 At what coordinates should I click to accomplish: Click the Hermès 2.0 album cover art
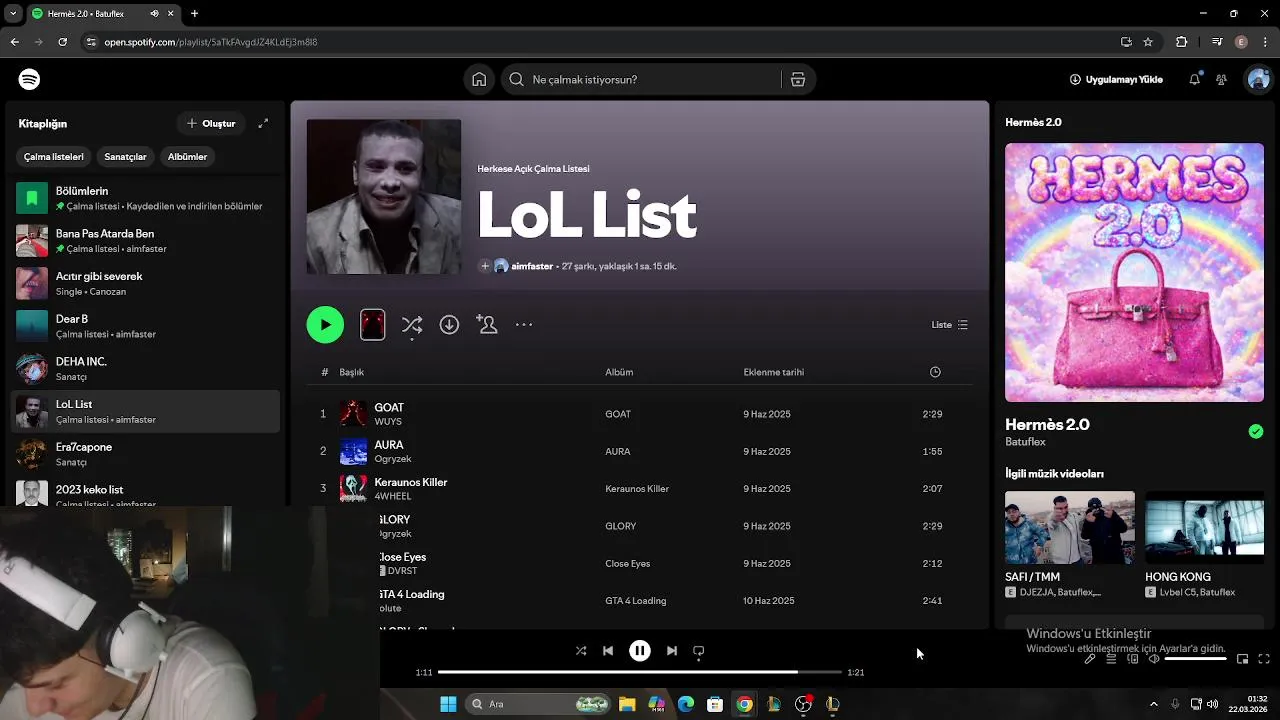(1134, 272)
